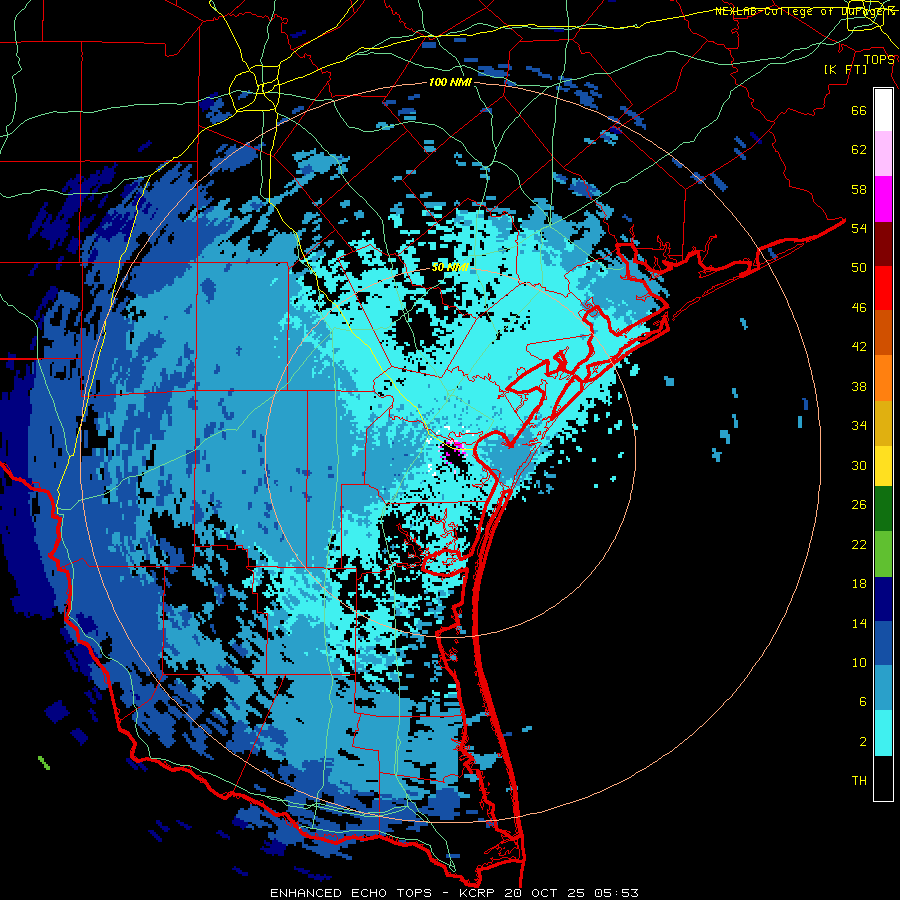Pick the light blue legend swatch
This screenshot has width=900, height=900.
[883, 688]
